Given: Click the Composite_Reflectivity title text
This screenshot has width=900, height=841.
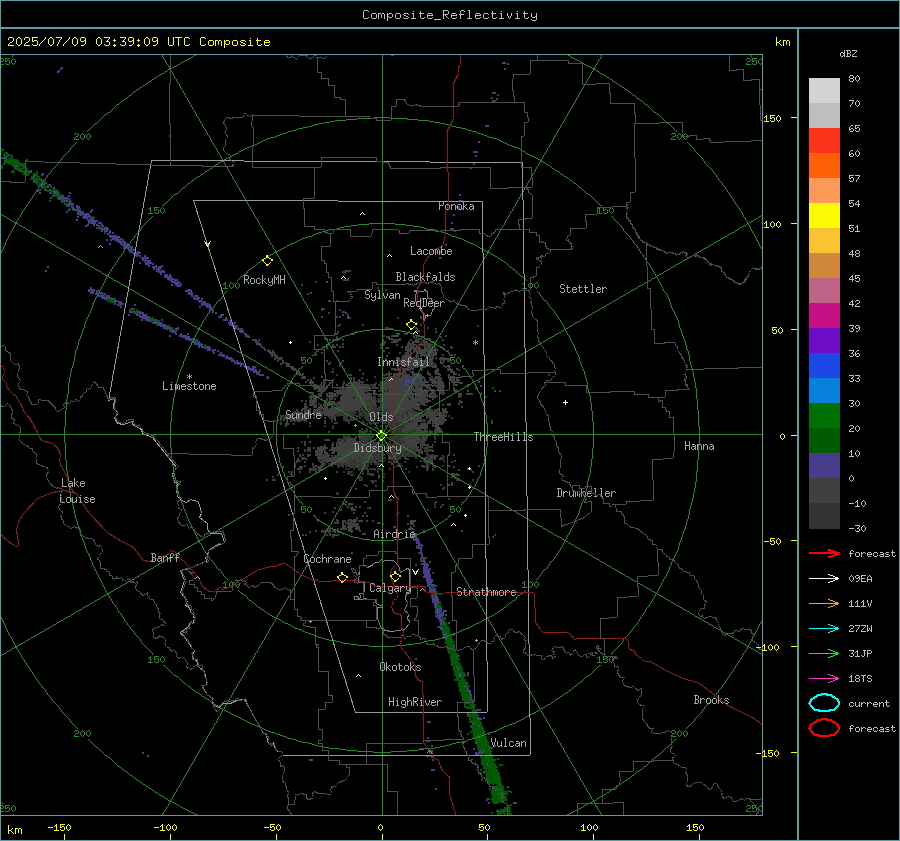Looking at the screenshot, I should (450, 15).
